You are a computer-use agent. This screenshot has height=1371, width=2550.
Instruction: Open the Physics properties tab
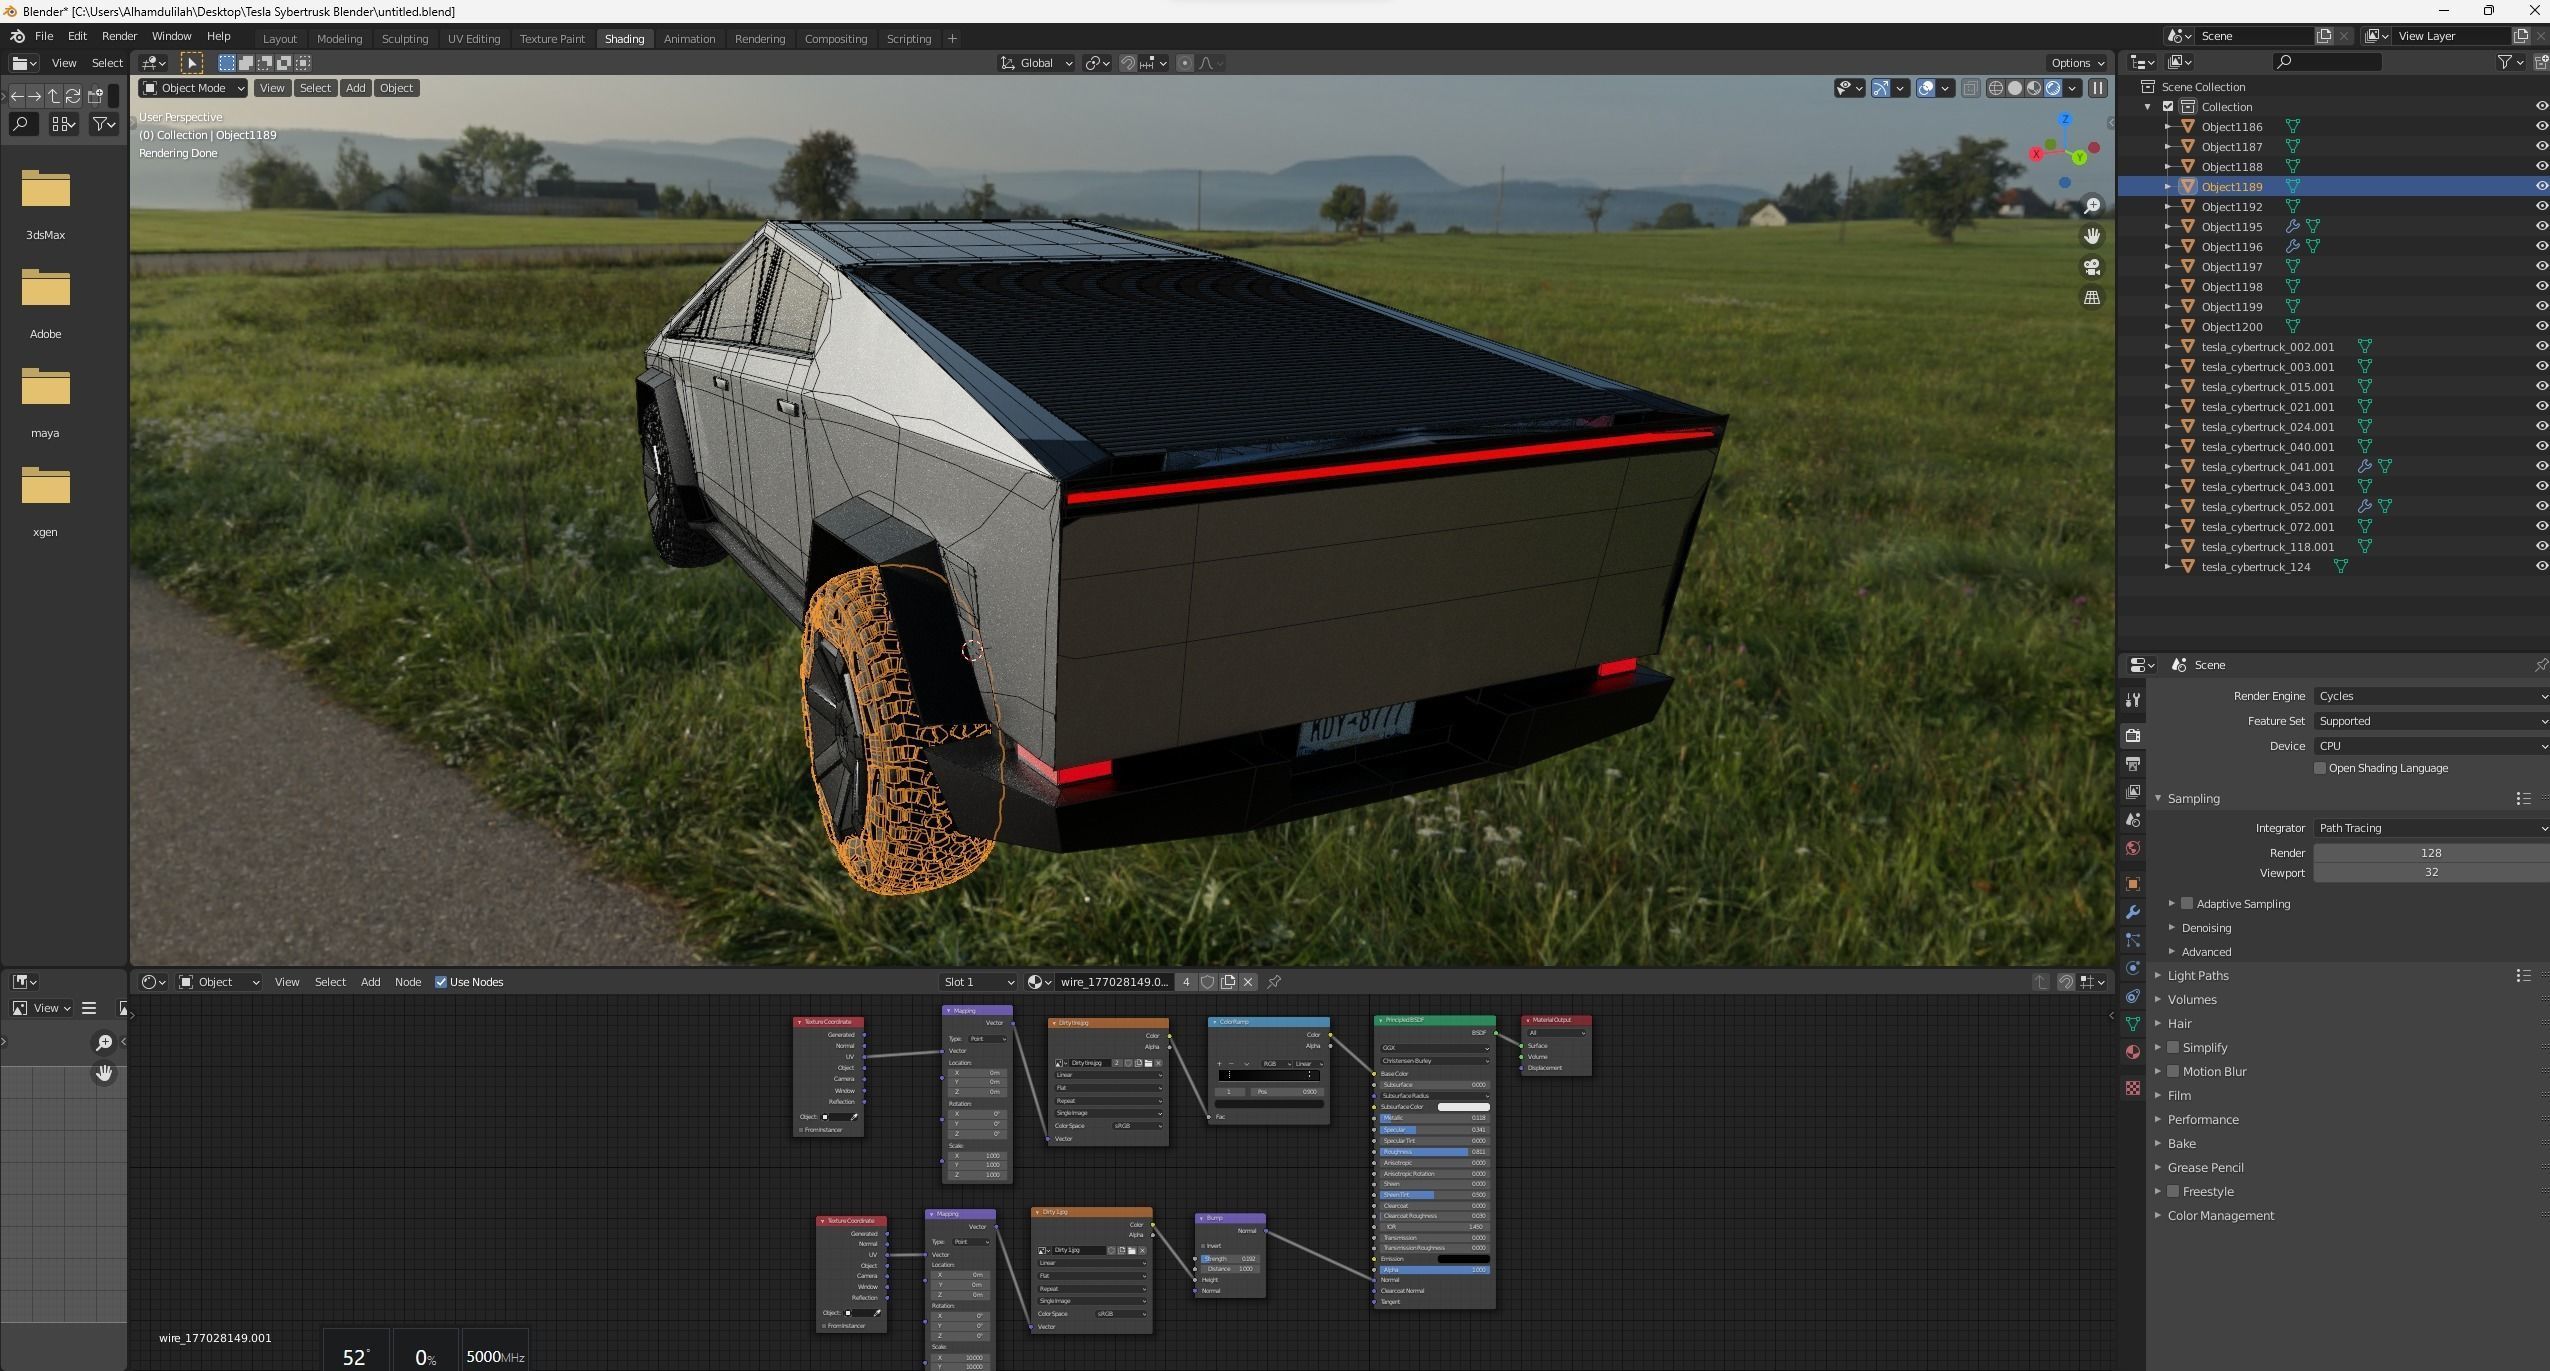(x=2132, y=968)
